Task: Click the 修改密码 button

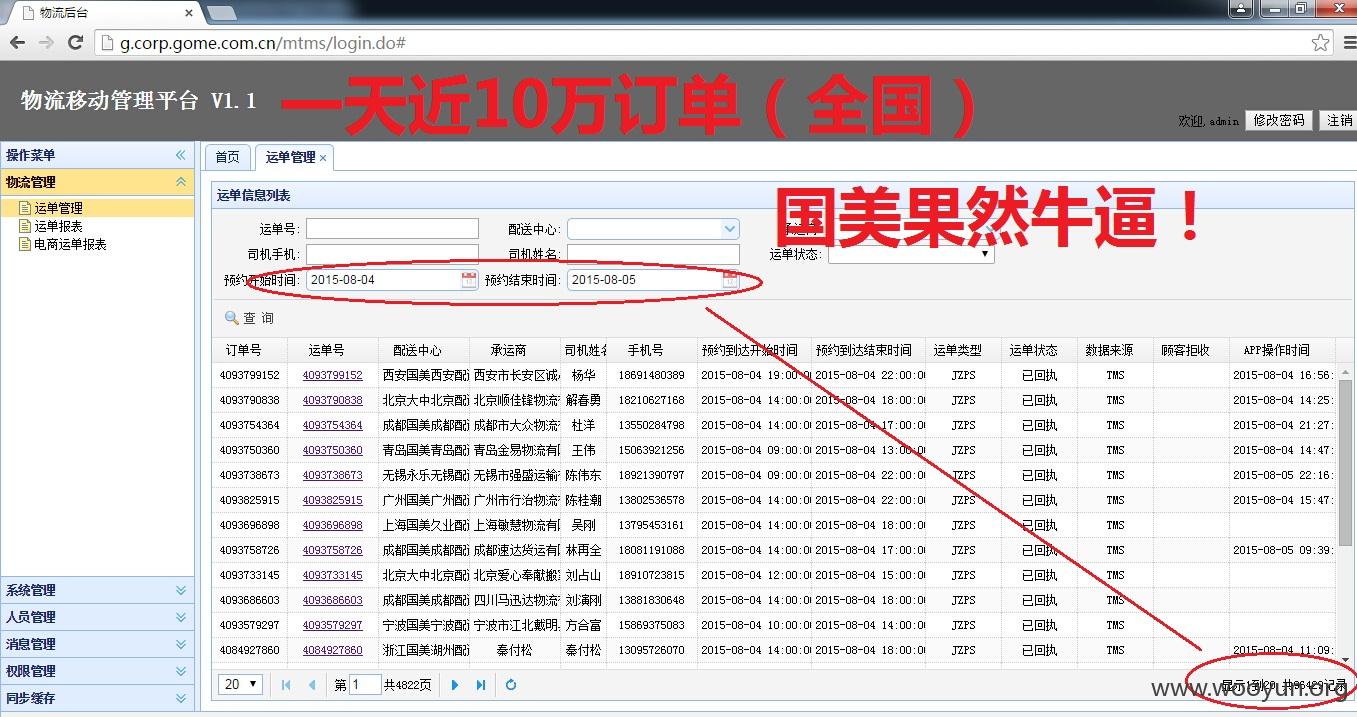Action: [1279, 120]
